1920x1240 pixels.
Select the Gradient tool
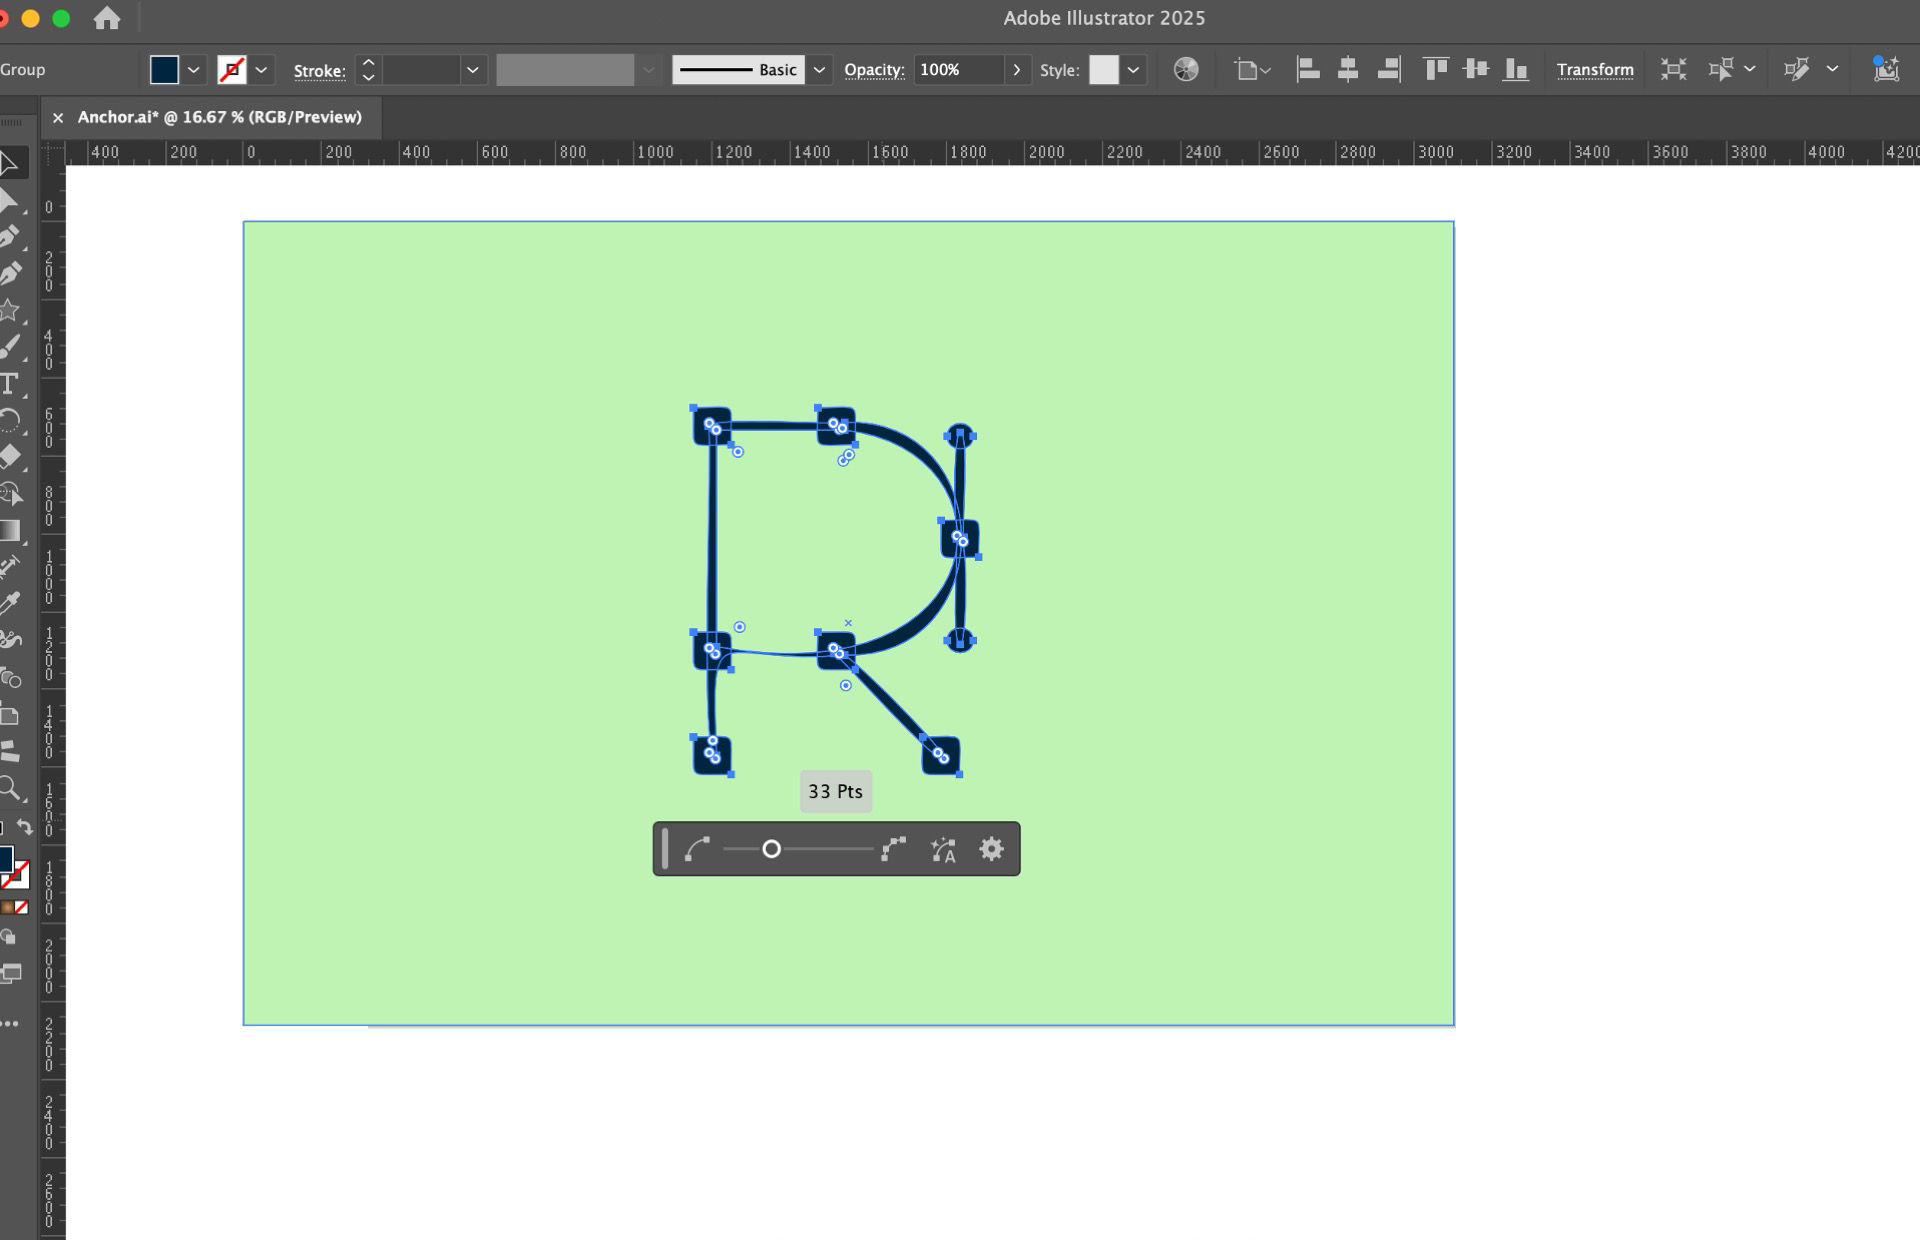click(x=11, y=530)
